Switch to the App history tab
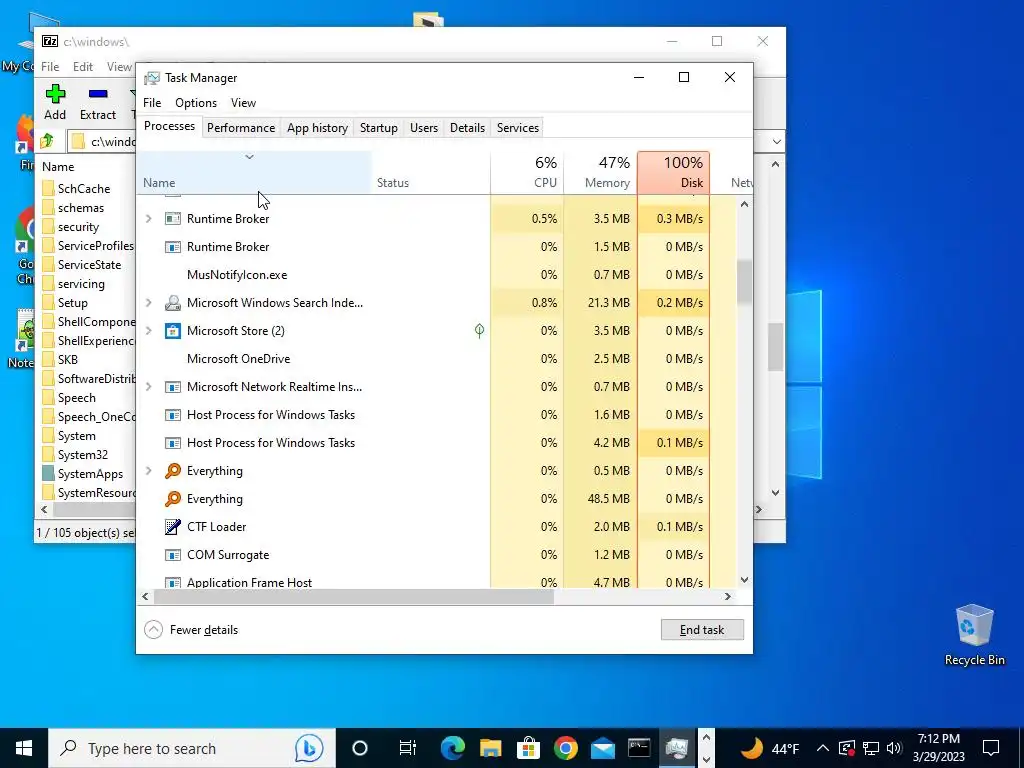 [x=317, y=128]
